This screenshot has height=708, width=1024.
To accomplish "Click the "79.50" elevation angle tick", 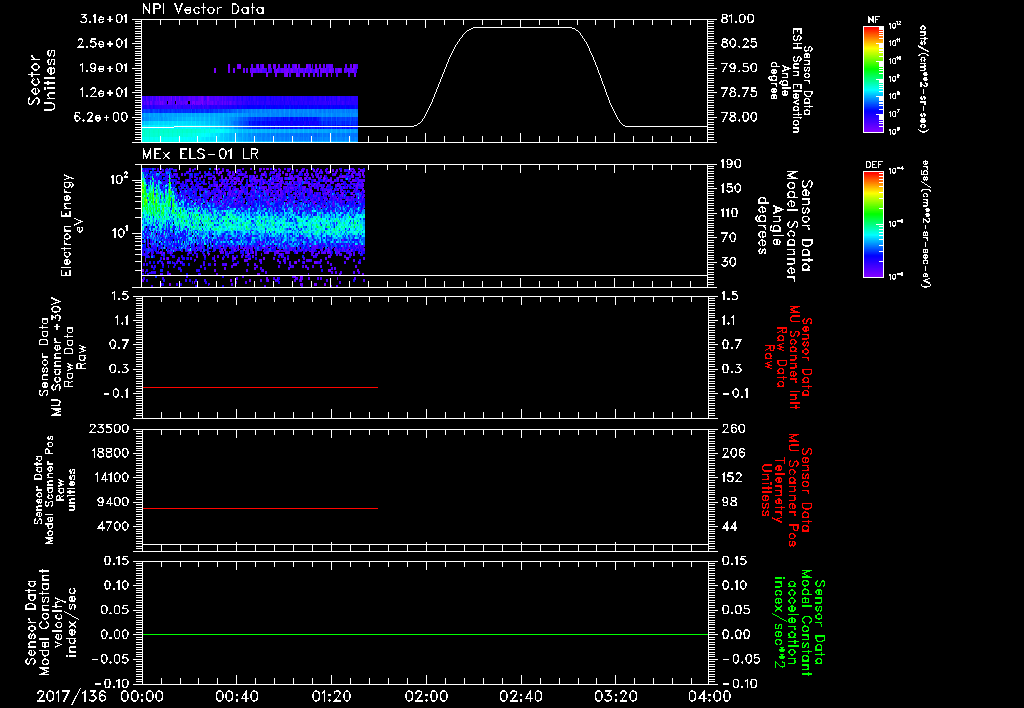I will [x=739, y=68].
